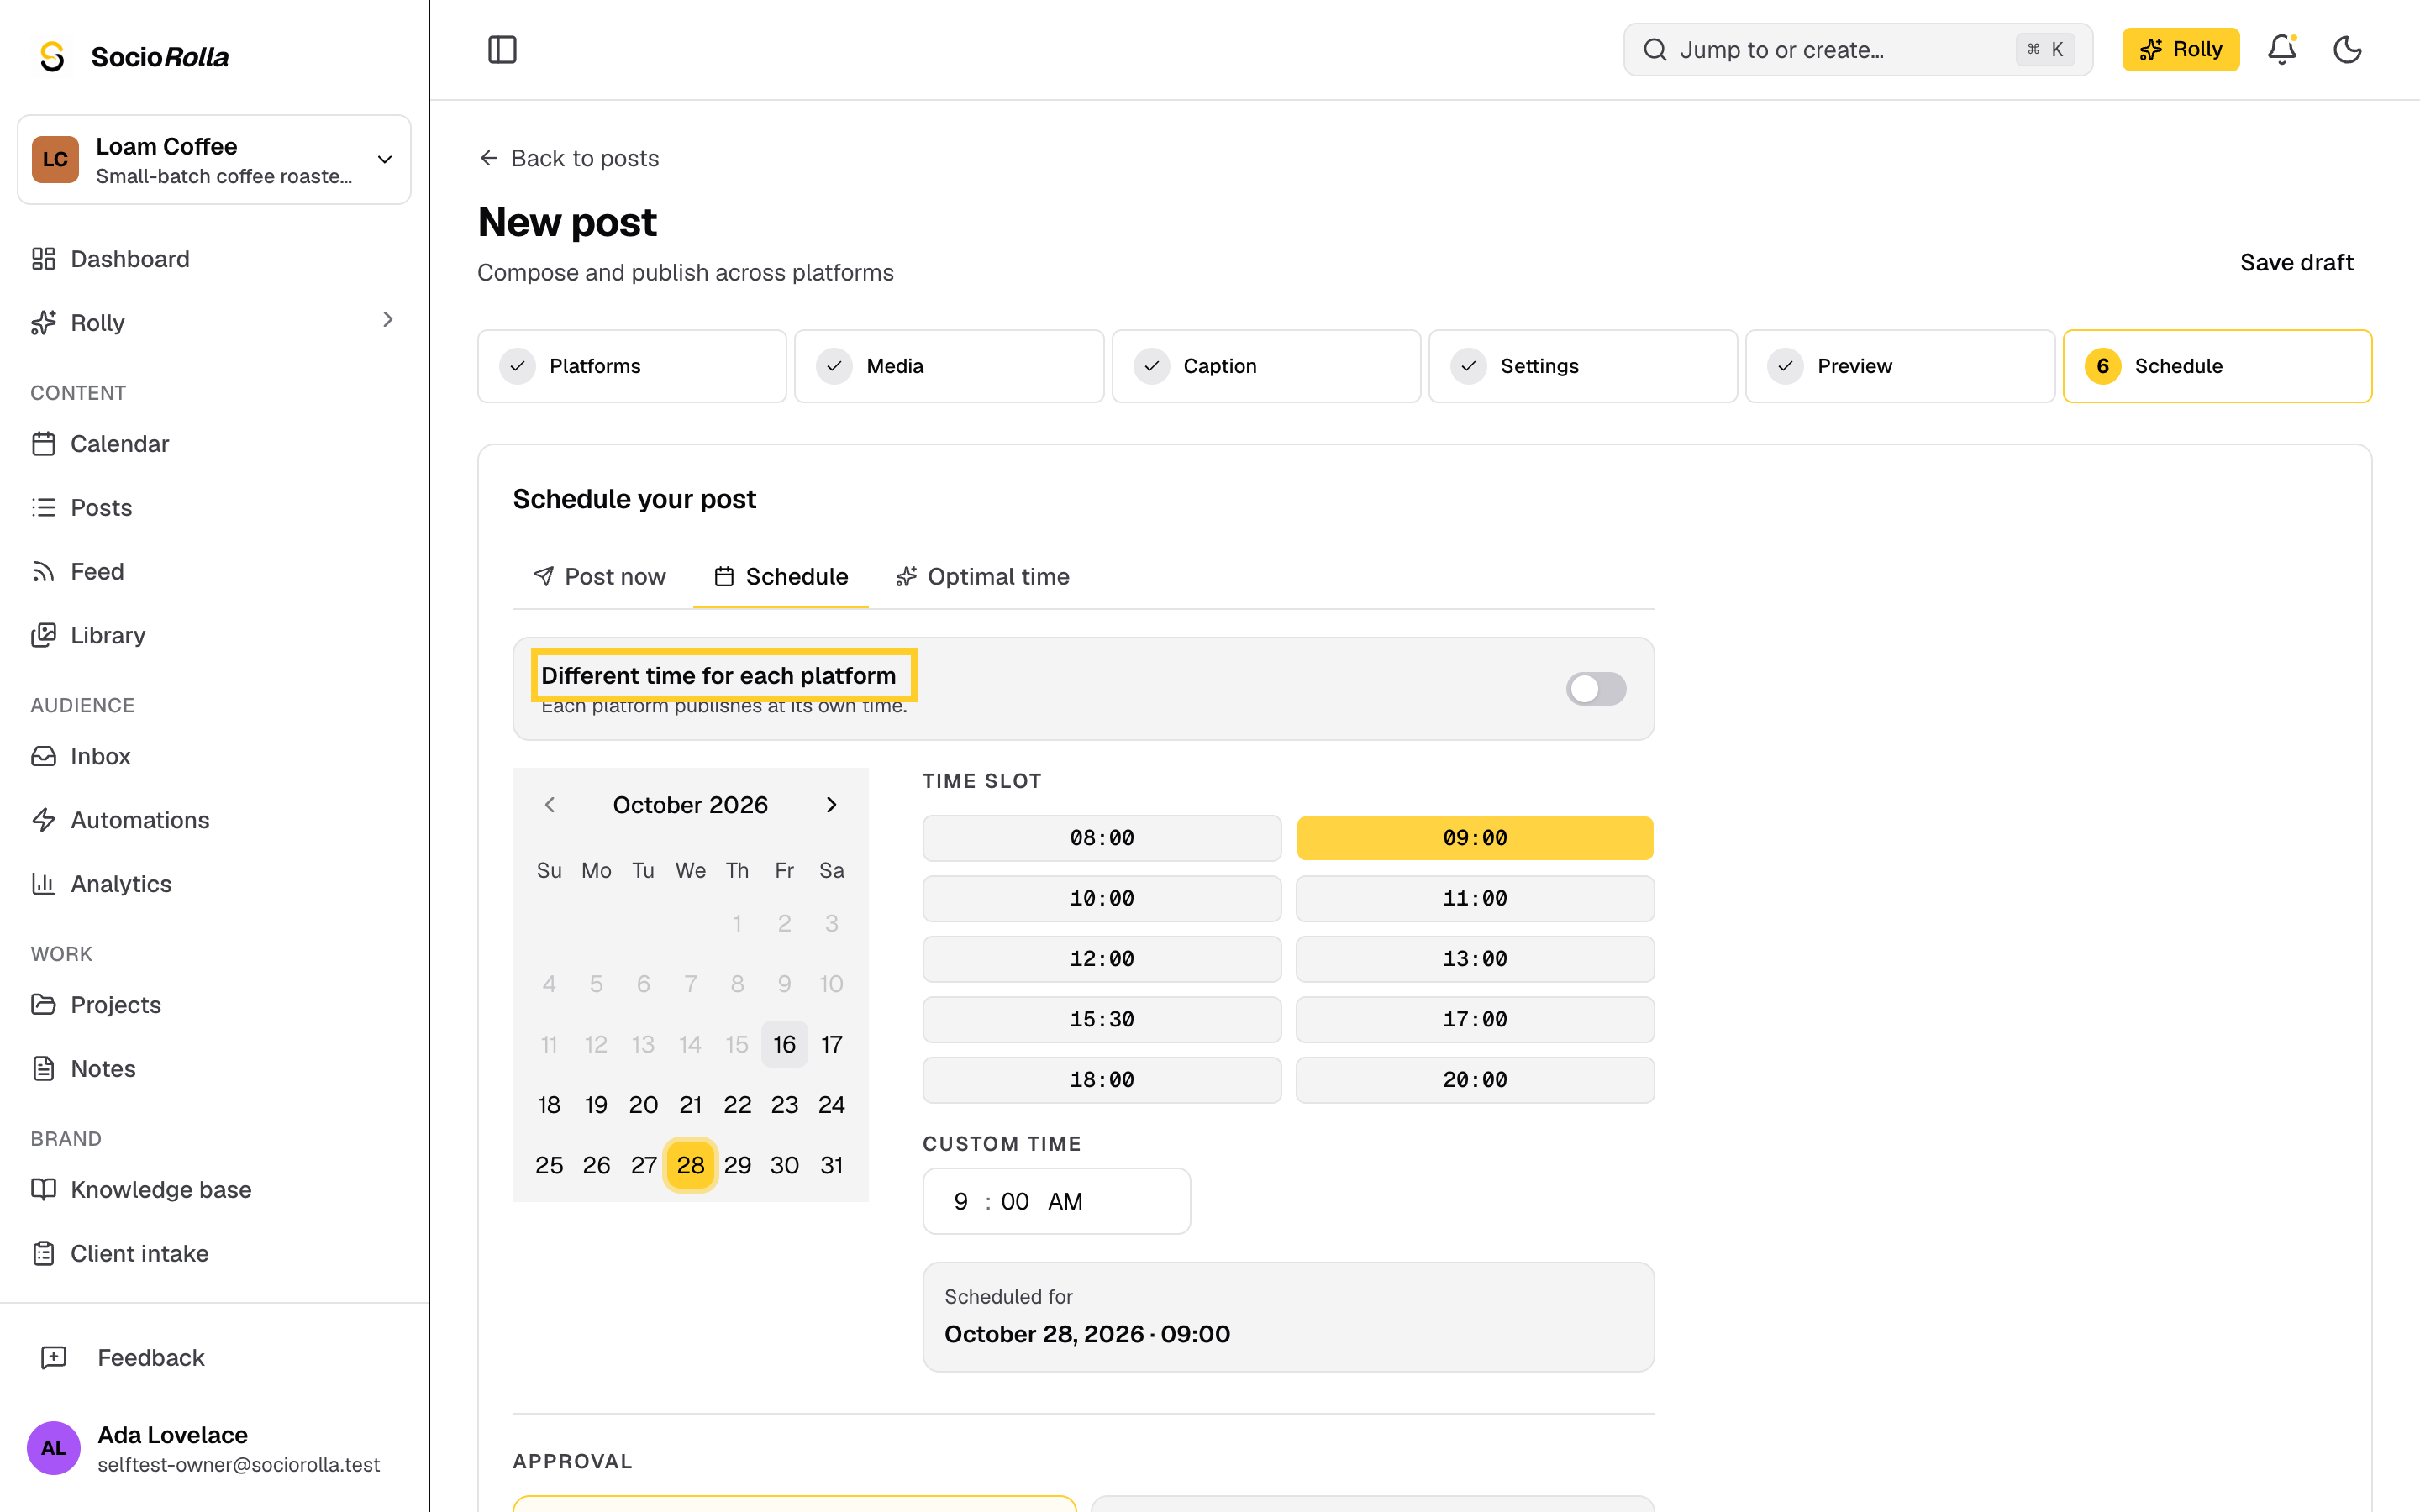Open Feedback form
This screenshot has width=2420, height=1512.
[x=214, y=1357]
